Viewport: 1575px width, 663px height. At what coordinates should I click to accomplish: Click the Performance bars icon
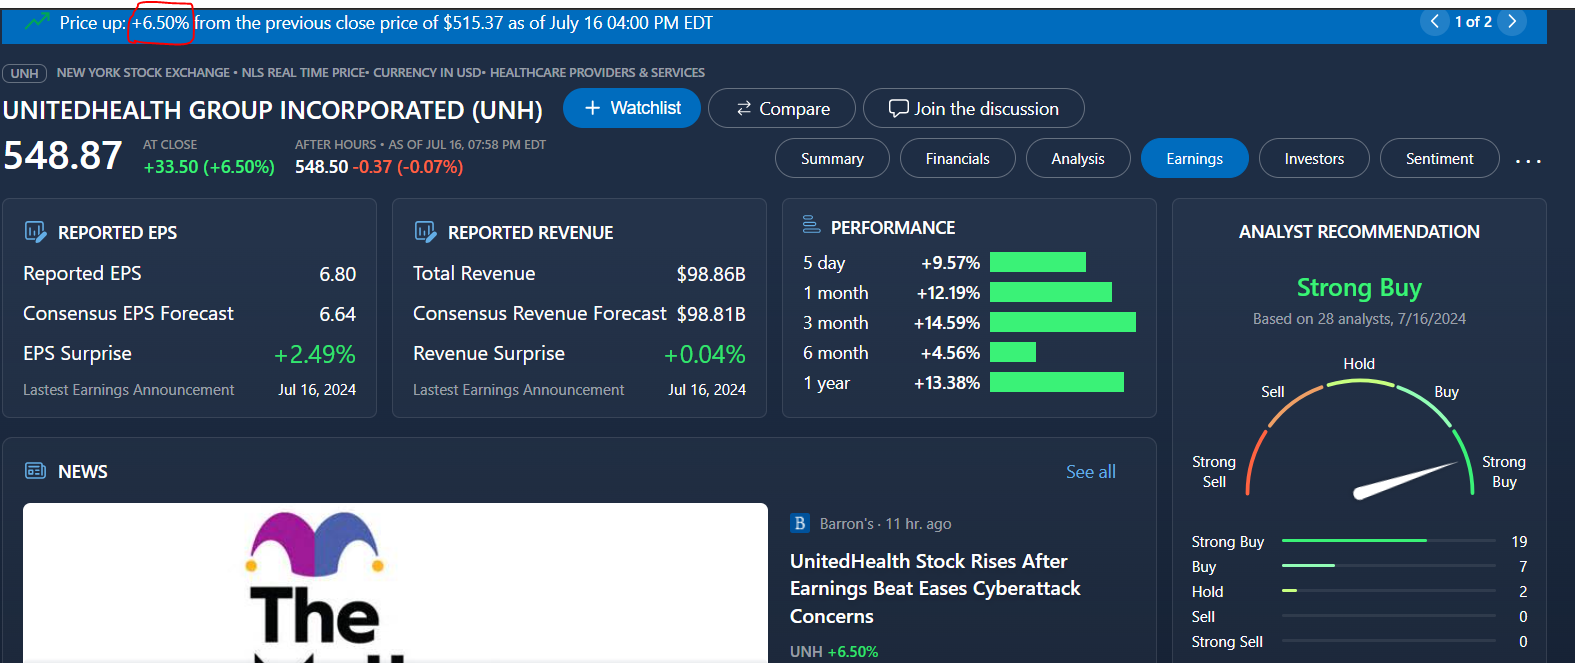tap(811, 226)
